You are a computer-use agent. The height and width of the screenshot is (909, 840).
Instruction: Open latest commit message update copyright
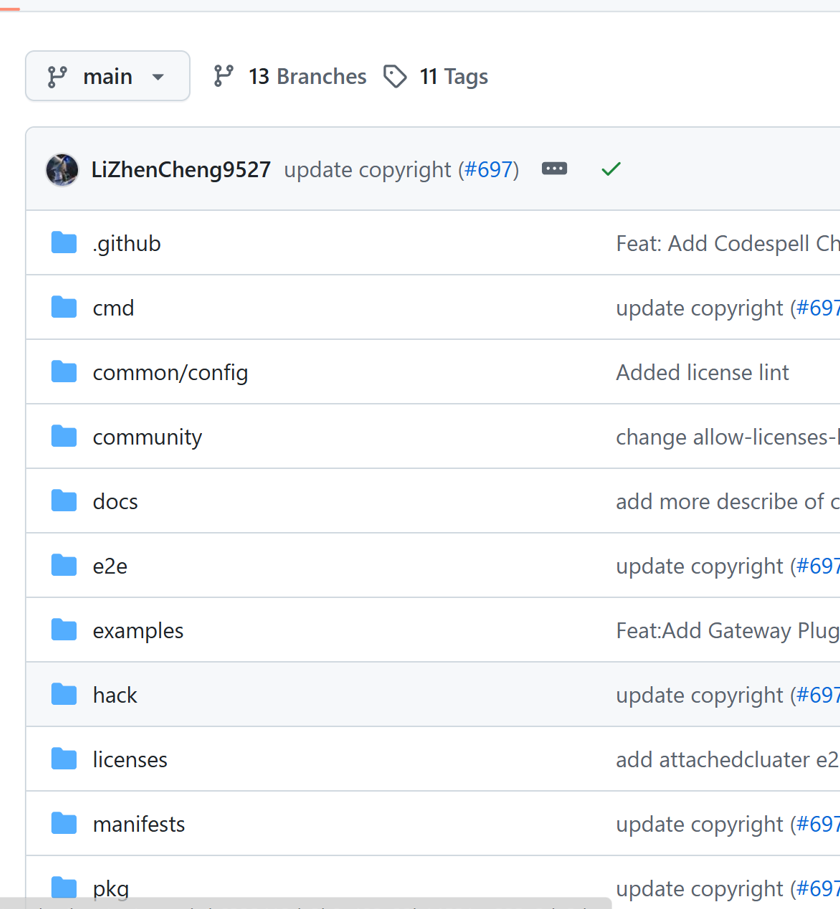(x=368, y=170)
